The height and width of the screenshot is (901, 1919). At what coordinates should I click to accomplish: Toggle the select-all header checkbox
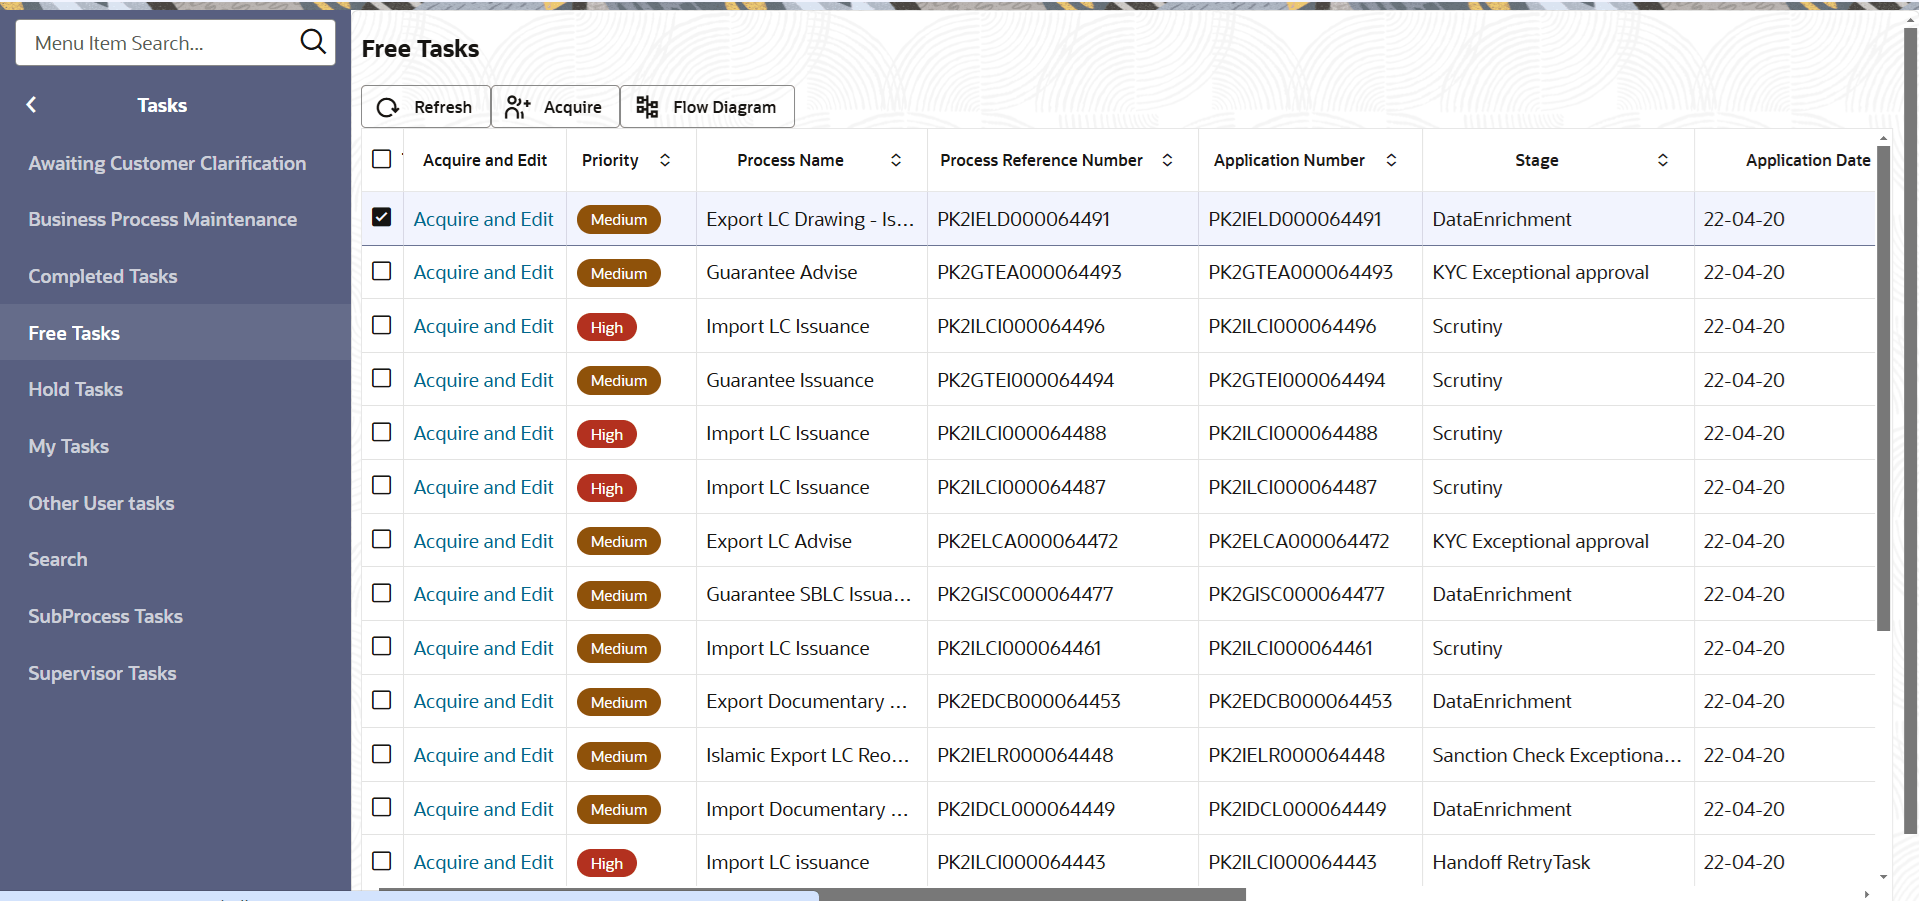coord(381,159)
